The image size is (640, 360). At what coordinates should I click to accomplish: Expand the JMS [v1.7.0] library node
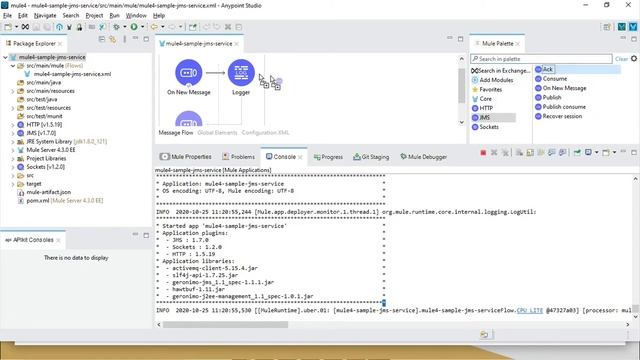(x=13, y=133)
